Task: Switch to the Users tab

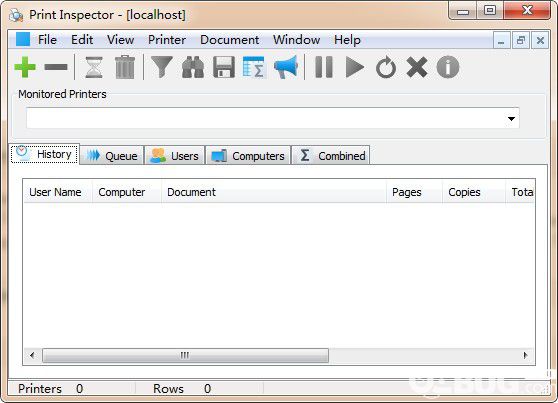Action: (x=174, y=156)
